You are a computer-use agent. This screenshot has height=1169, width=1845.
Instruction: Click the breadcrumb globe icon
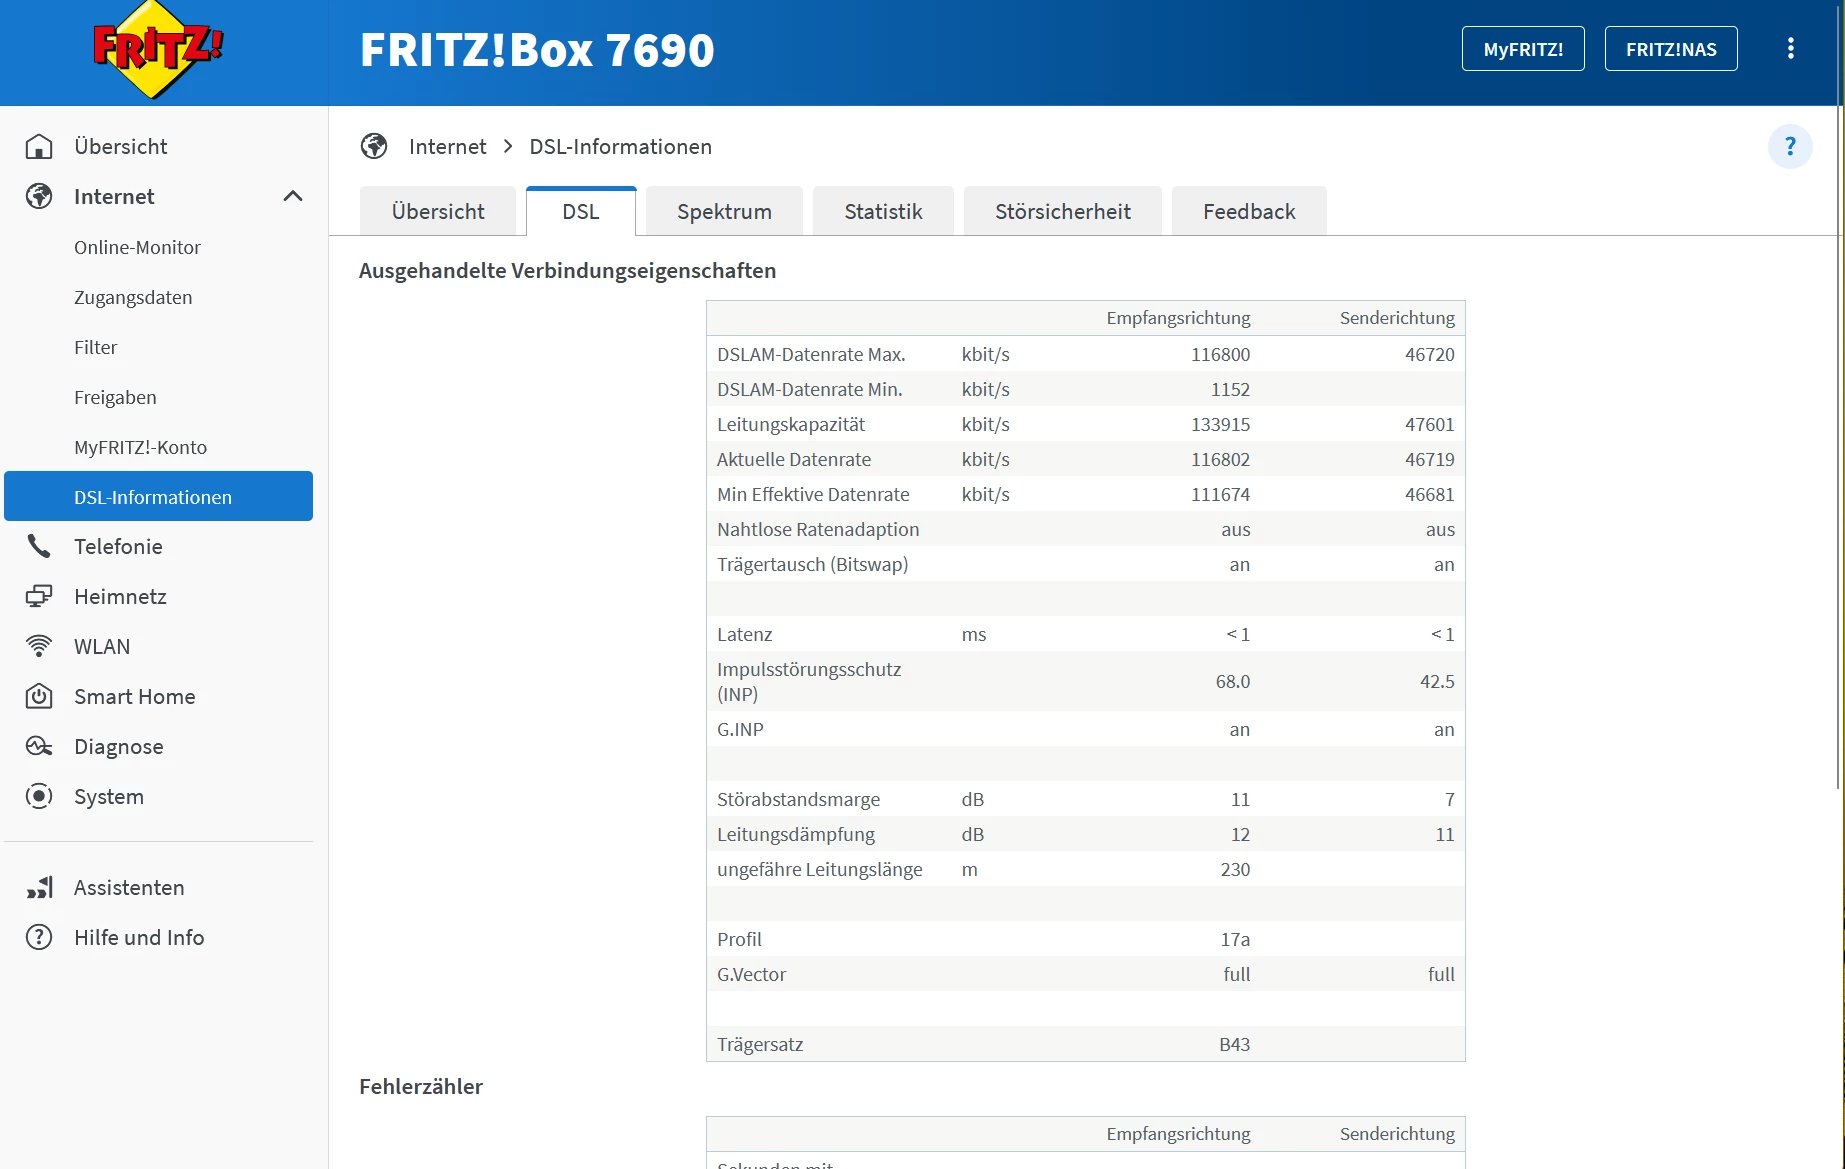pyautogui.click(x=374, y=147)
